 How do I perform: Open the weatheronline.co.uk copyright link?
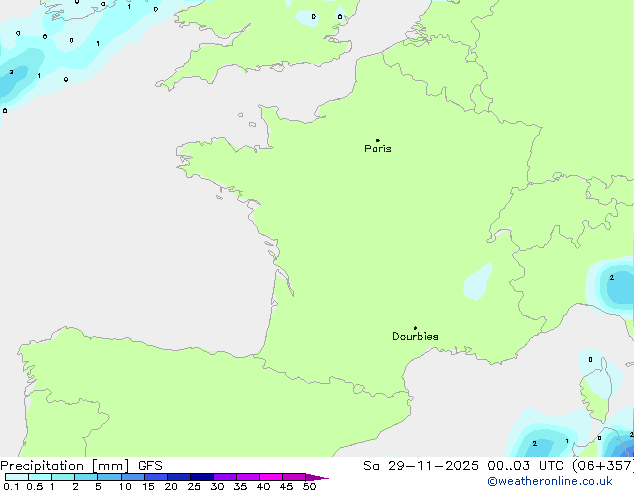(x=550, y=481)
